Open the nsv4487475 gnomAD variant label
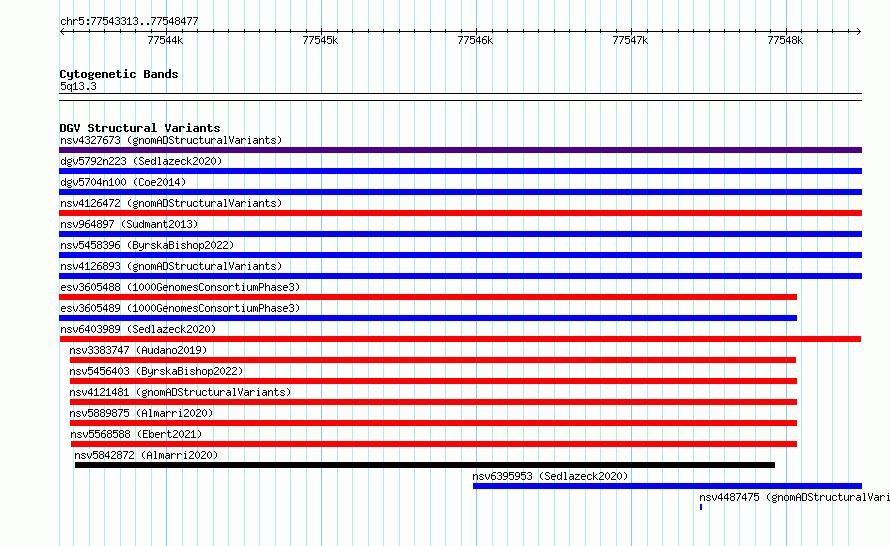This screenshot has width=890, height=546. (x=794, y=497)
